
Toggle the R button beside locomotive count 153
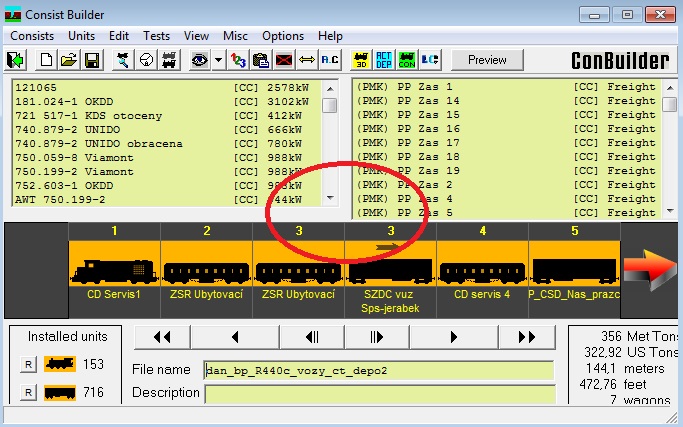pos(29,365)
